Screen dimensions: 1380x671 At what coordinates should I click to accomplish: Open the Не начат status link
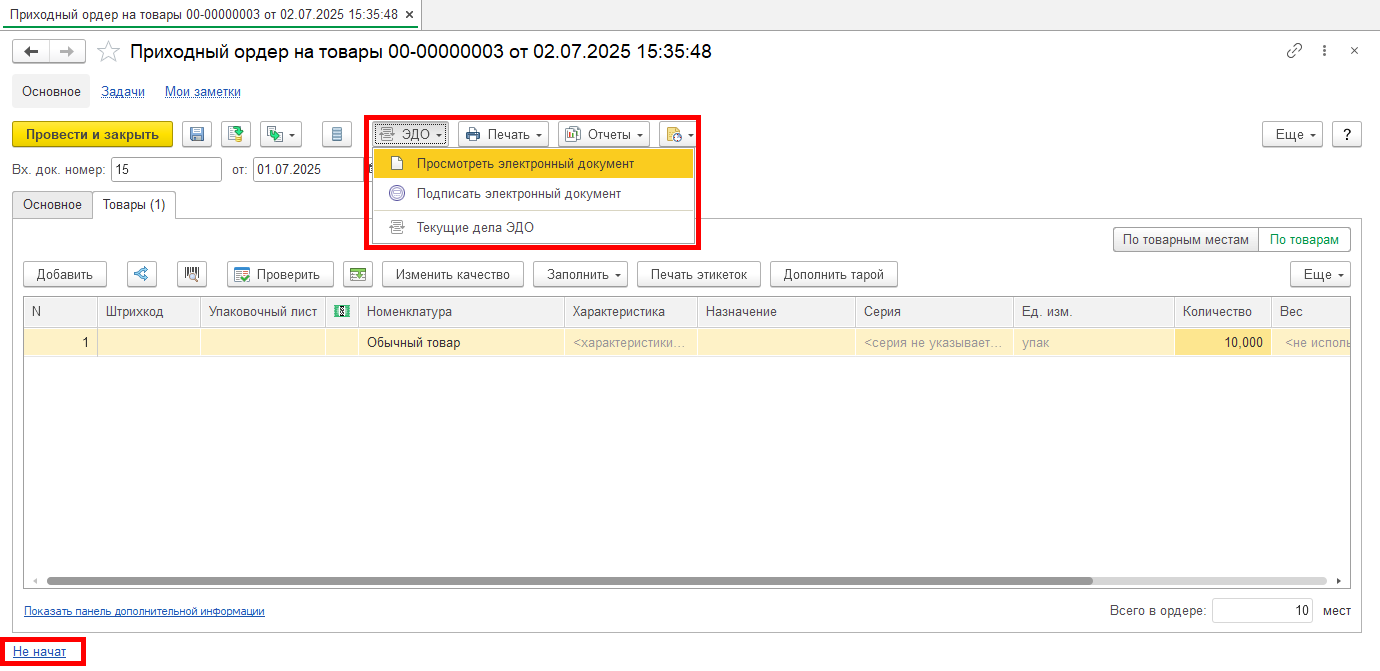coord(40,652)
